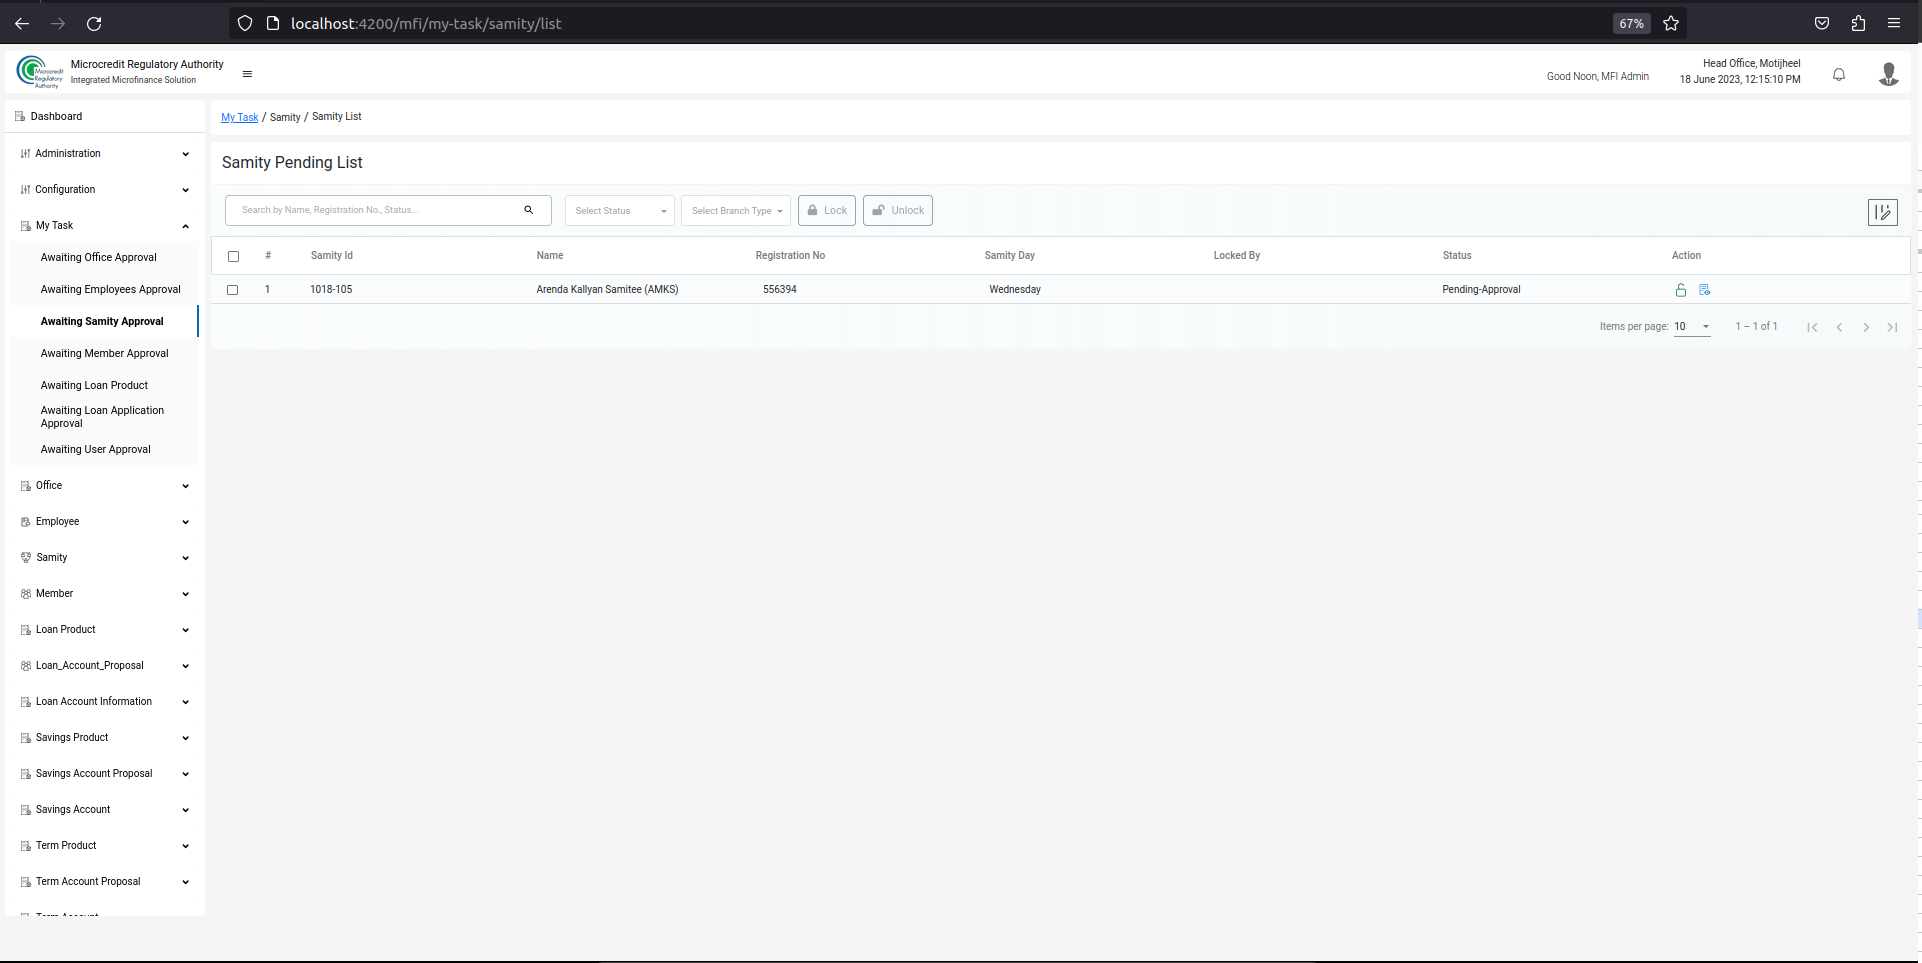Click the Samity Day column header
1922x963 pixels.
[x=1009, y=256]
